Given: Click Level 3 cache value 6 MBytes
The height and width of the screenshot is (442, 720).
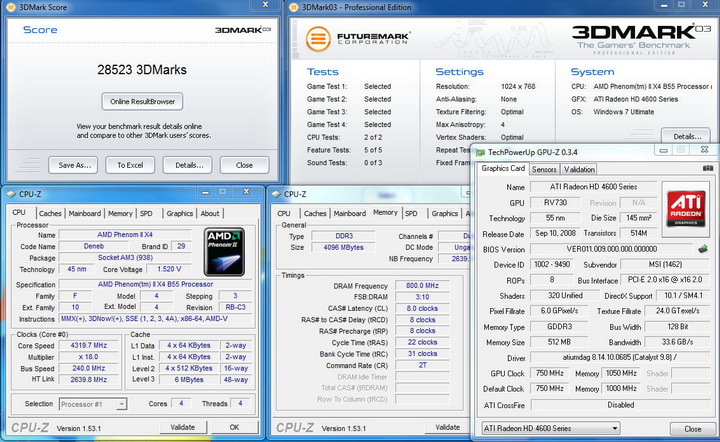Looking at the screenshot, I should 189,380.
